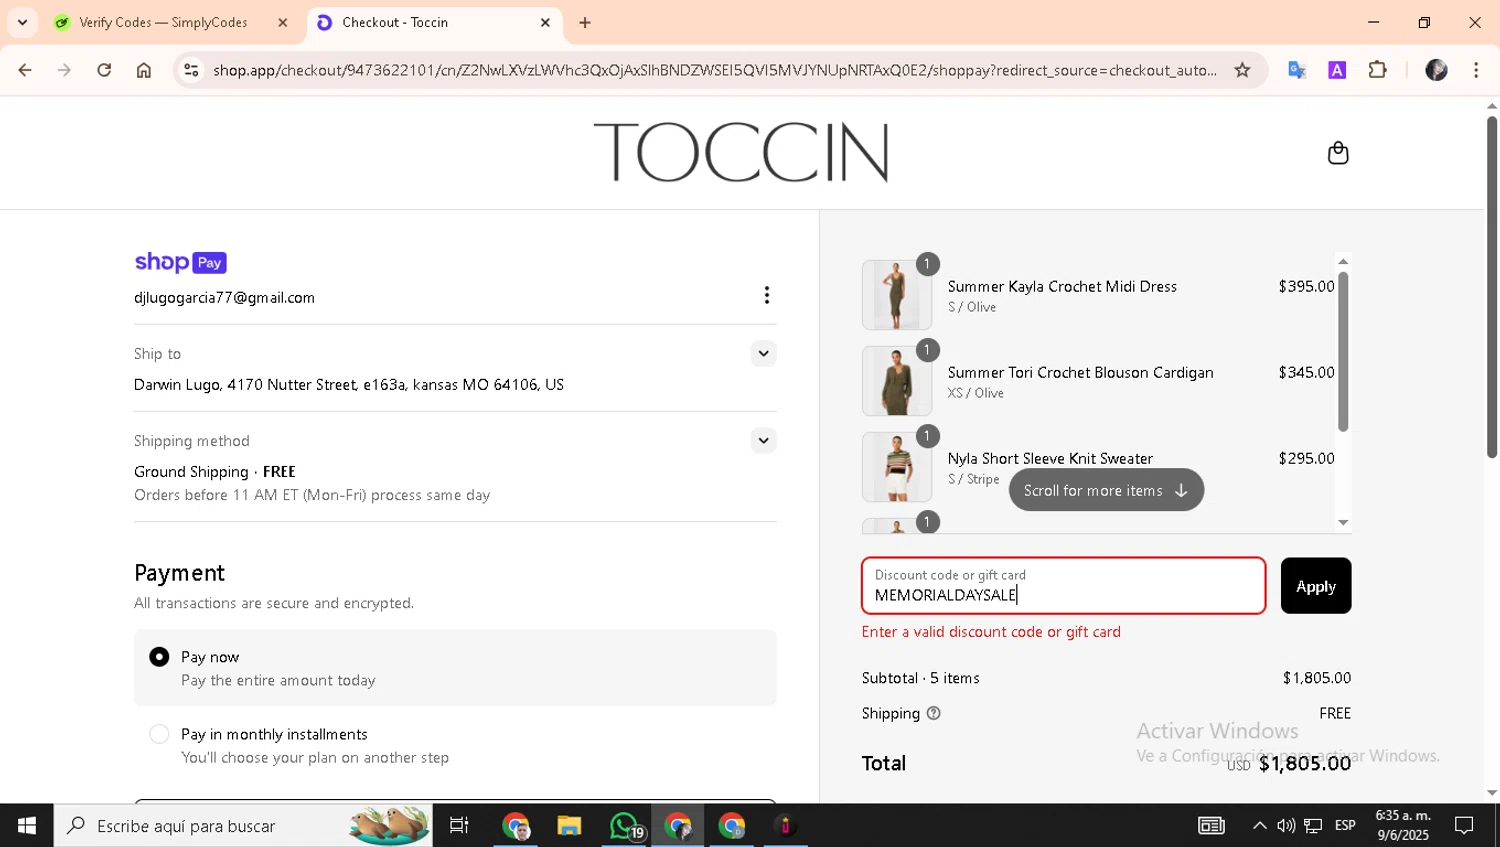1500x847 pixels.
Task: Open the Summer Tori Crochet Blouson Cardigan thumbnail
Action: tap(897, 381)
